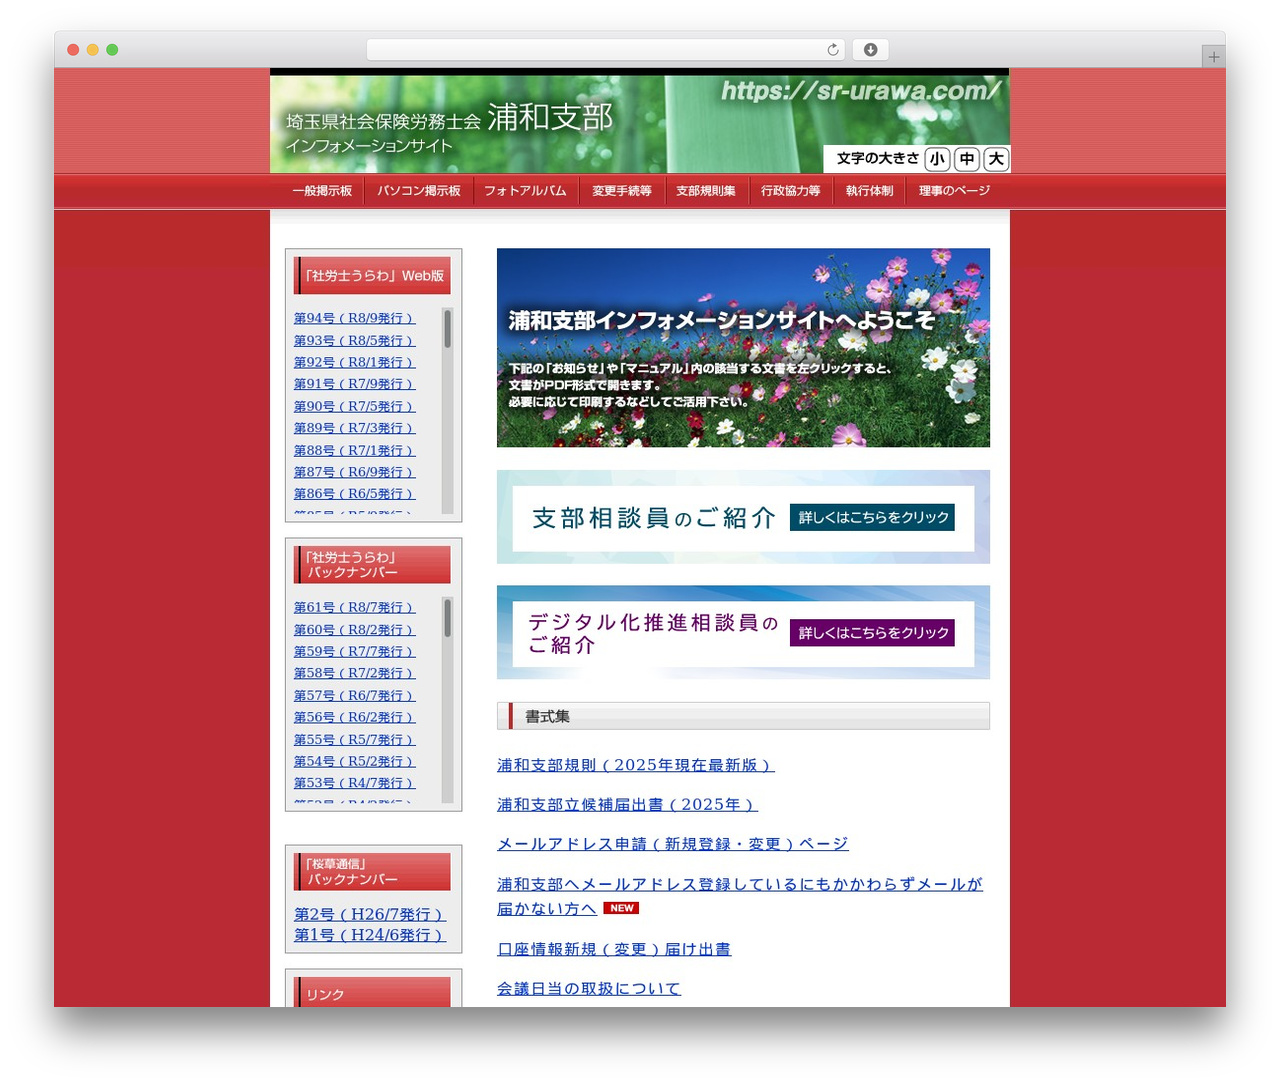Open link about メールが届かない方へ

[x=740, y=896]
